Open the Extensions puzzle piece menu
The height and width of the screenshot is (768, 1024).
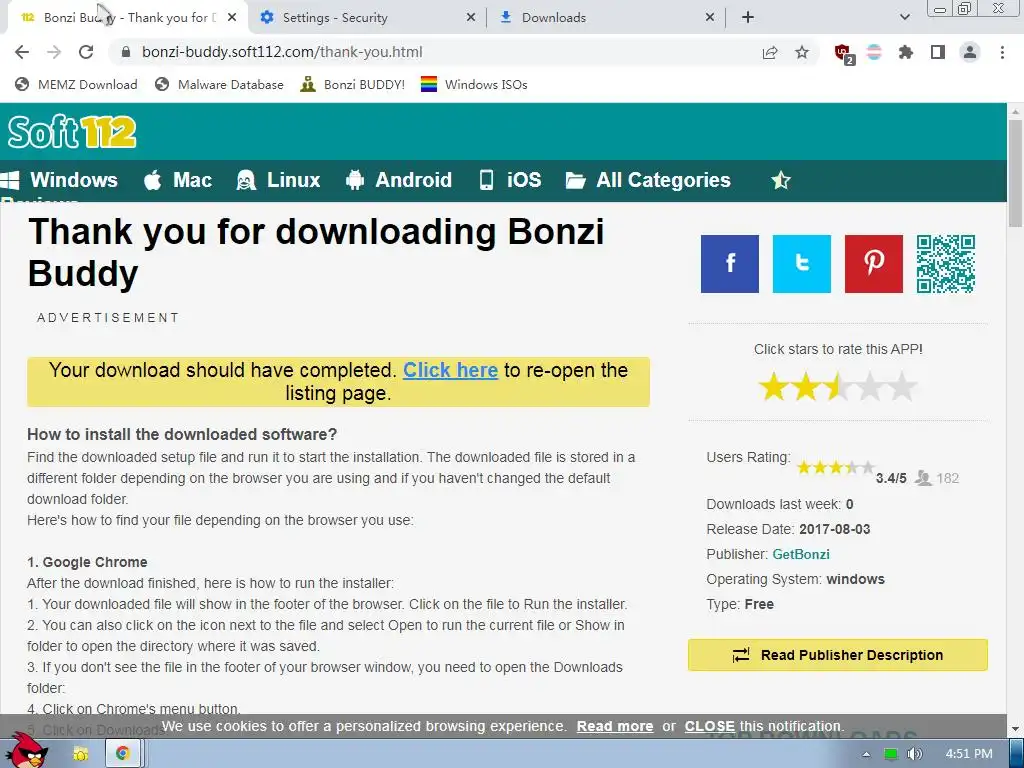[906, 52]
